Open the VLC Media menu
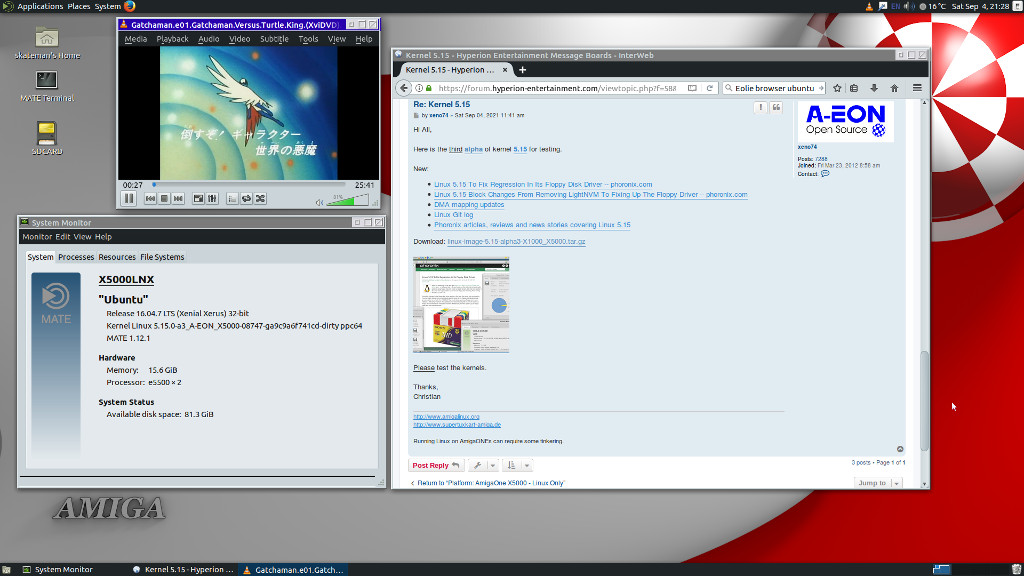1024x576 pixels. click(x=136, y=39)
